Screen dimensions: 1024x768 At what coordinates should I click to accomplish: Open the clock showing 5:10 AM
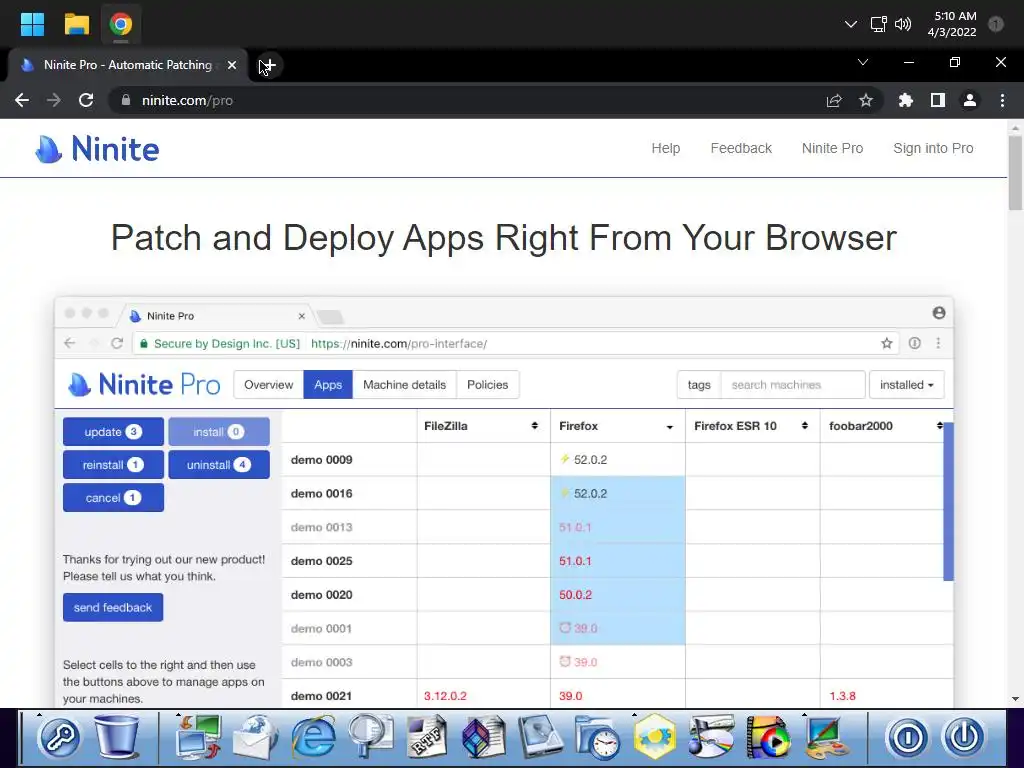tap(953, 24)
